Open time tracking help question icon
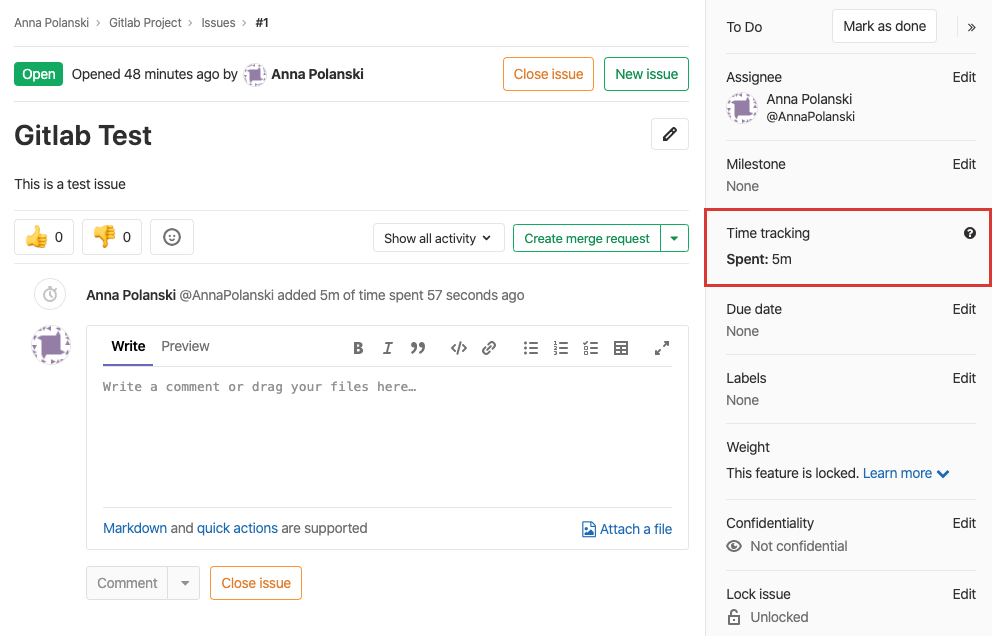 pyautogui.click(x=969, y=233)
